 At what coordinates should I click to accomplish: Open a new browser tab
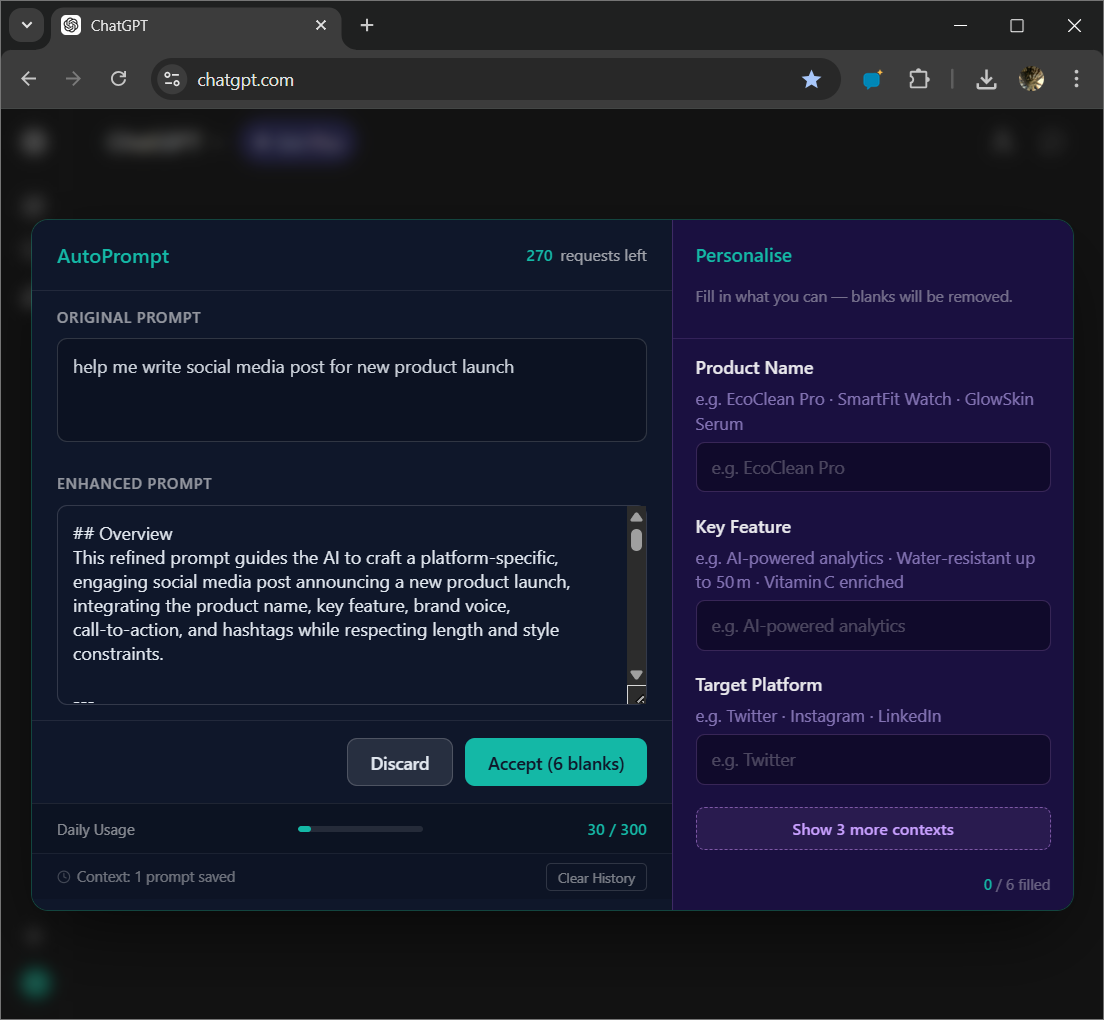(x=366, y=25)
